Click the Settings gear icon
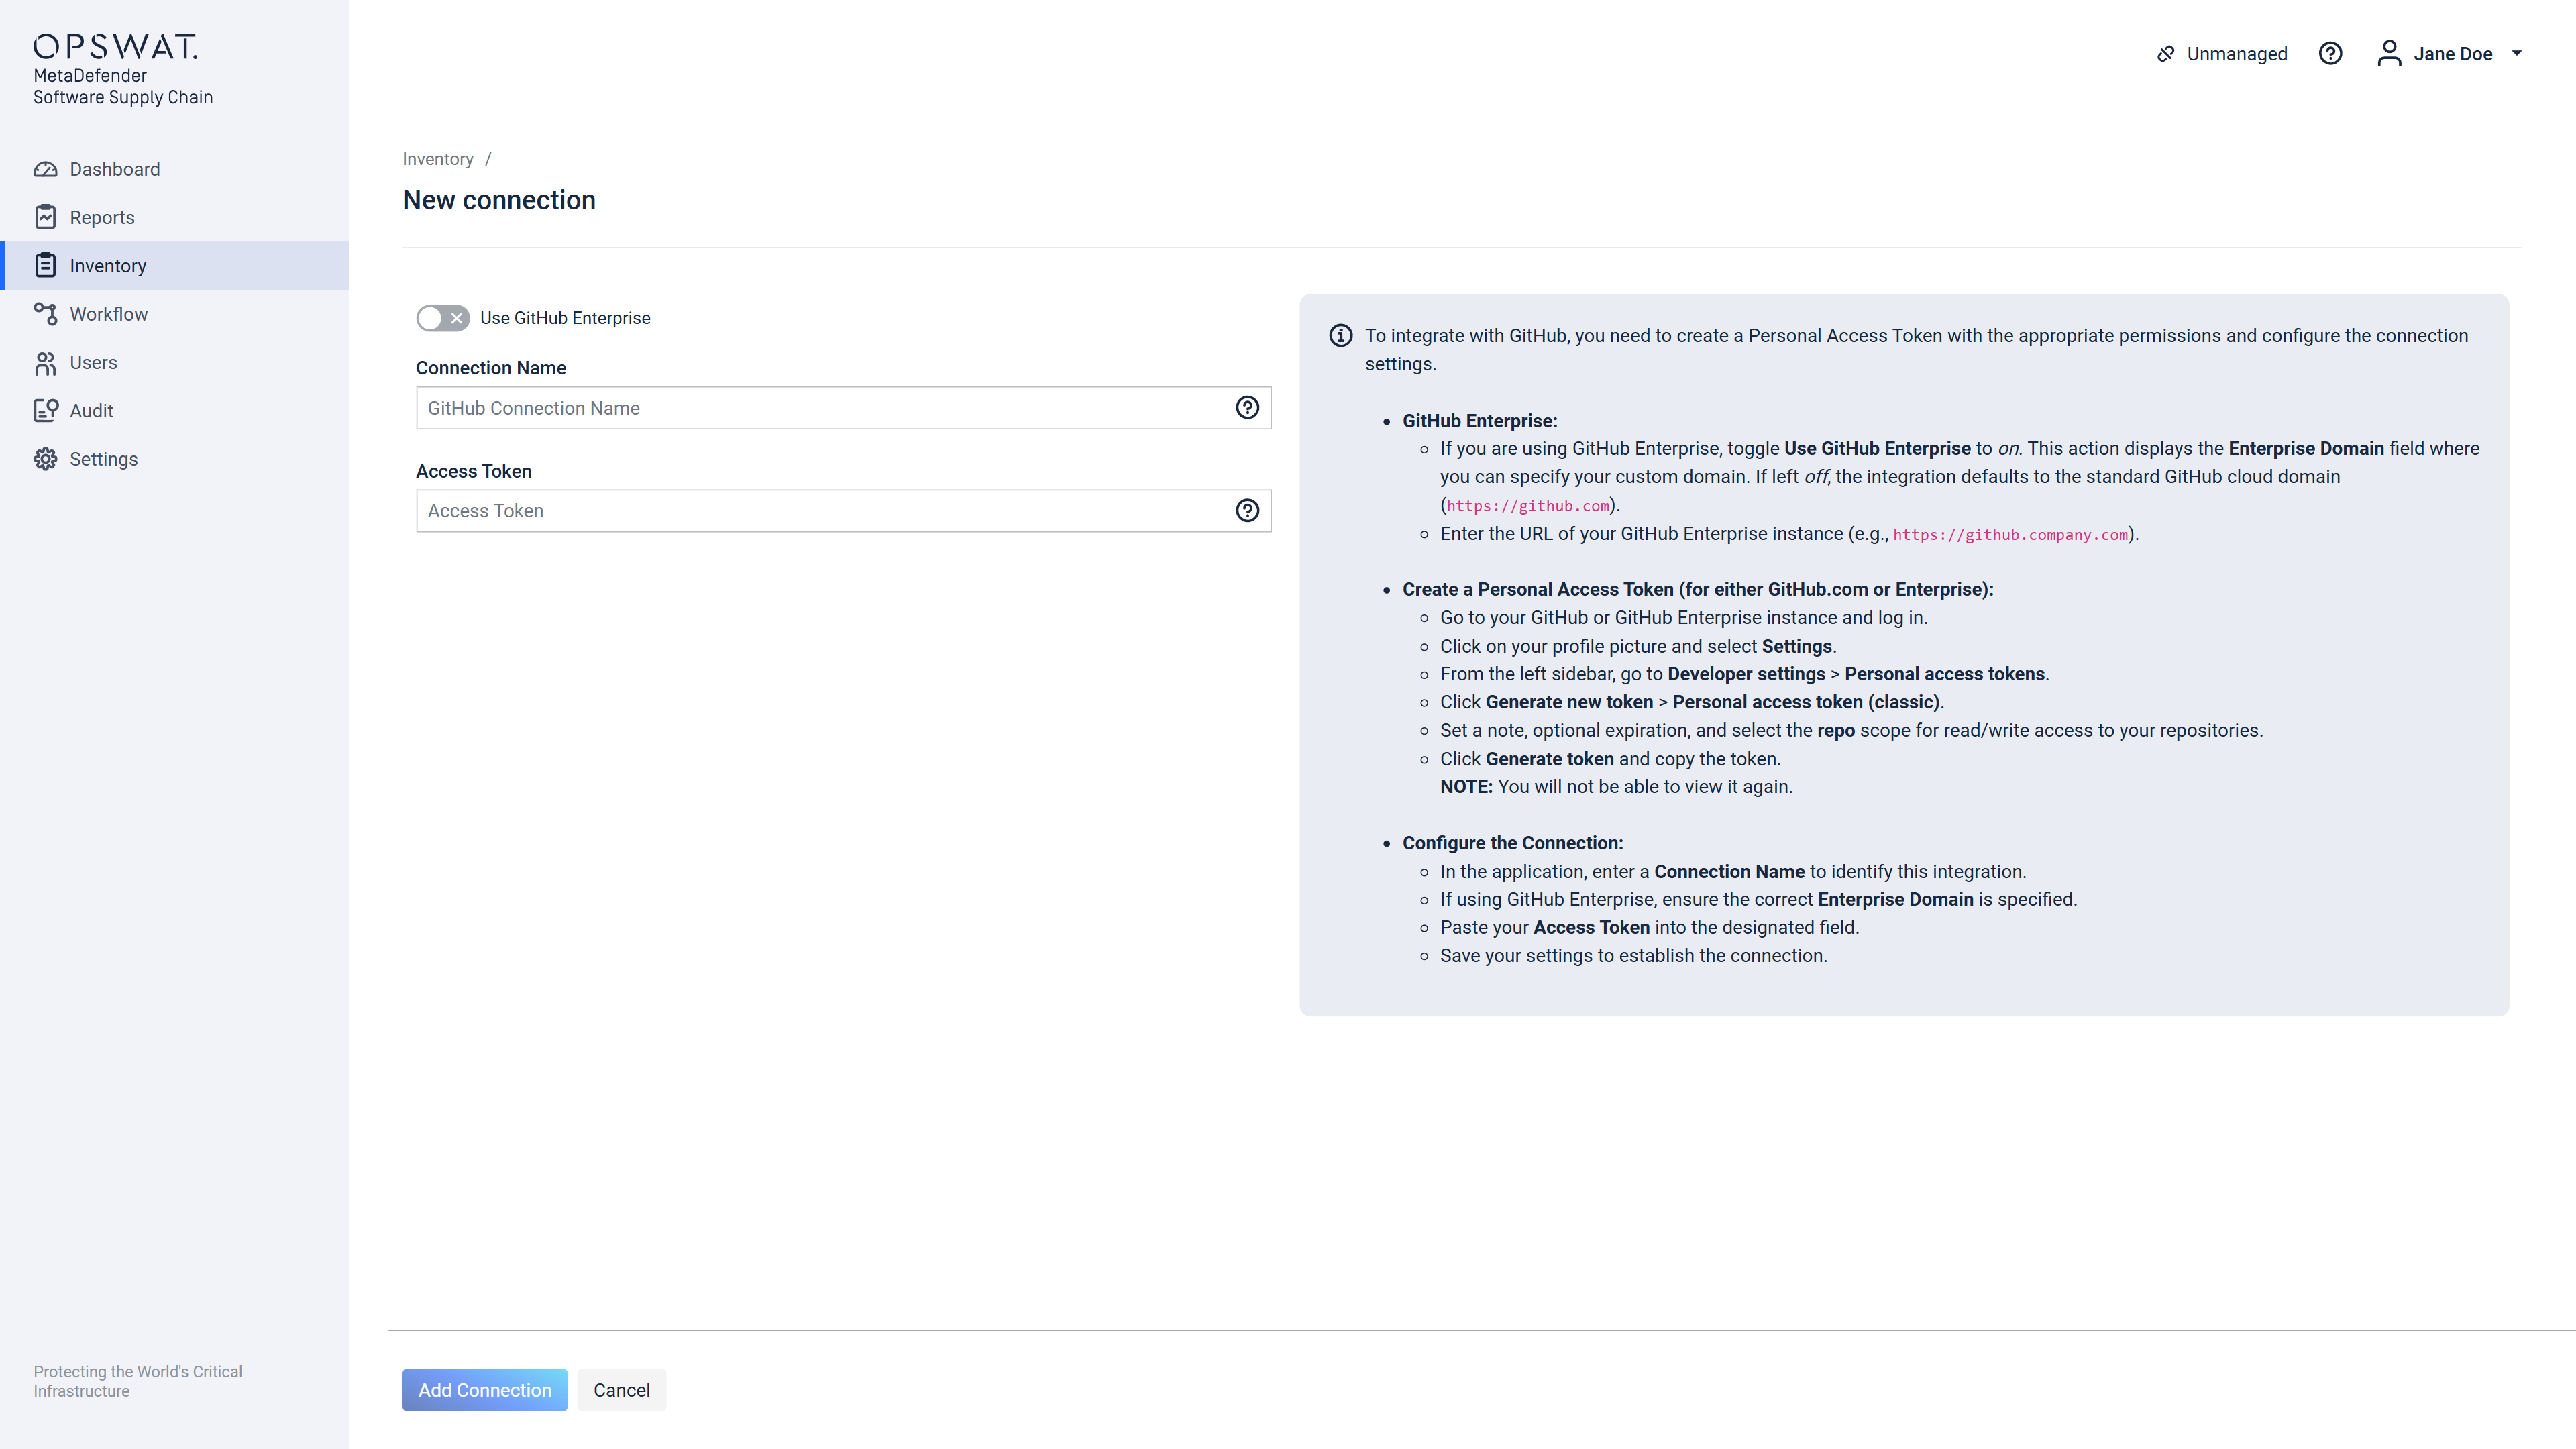 [45, 459]
